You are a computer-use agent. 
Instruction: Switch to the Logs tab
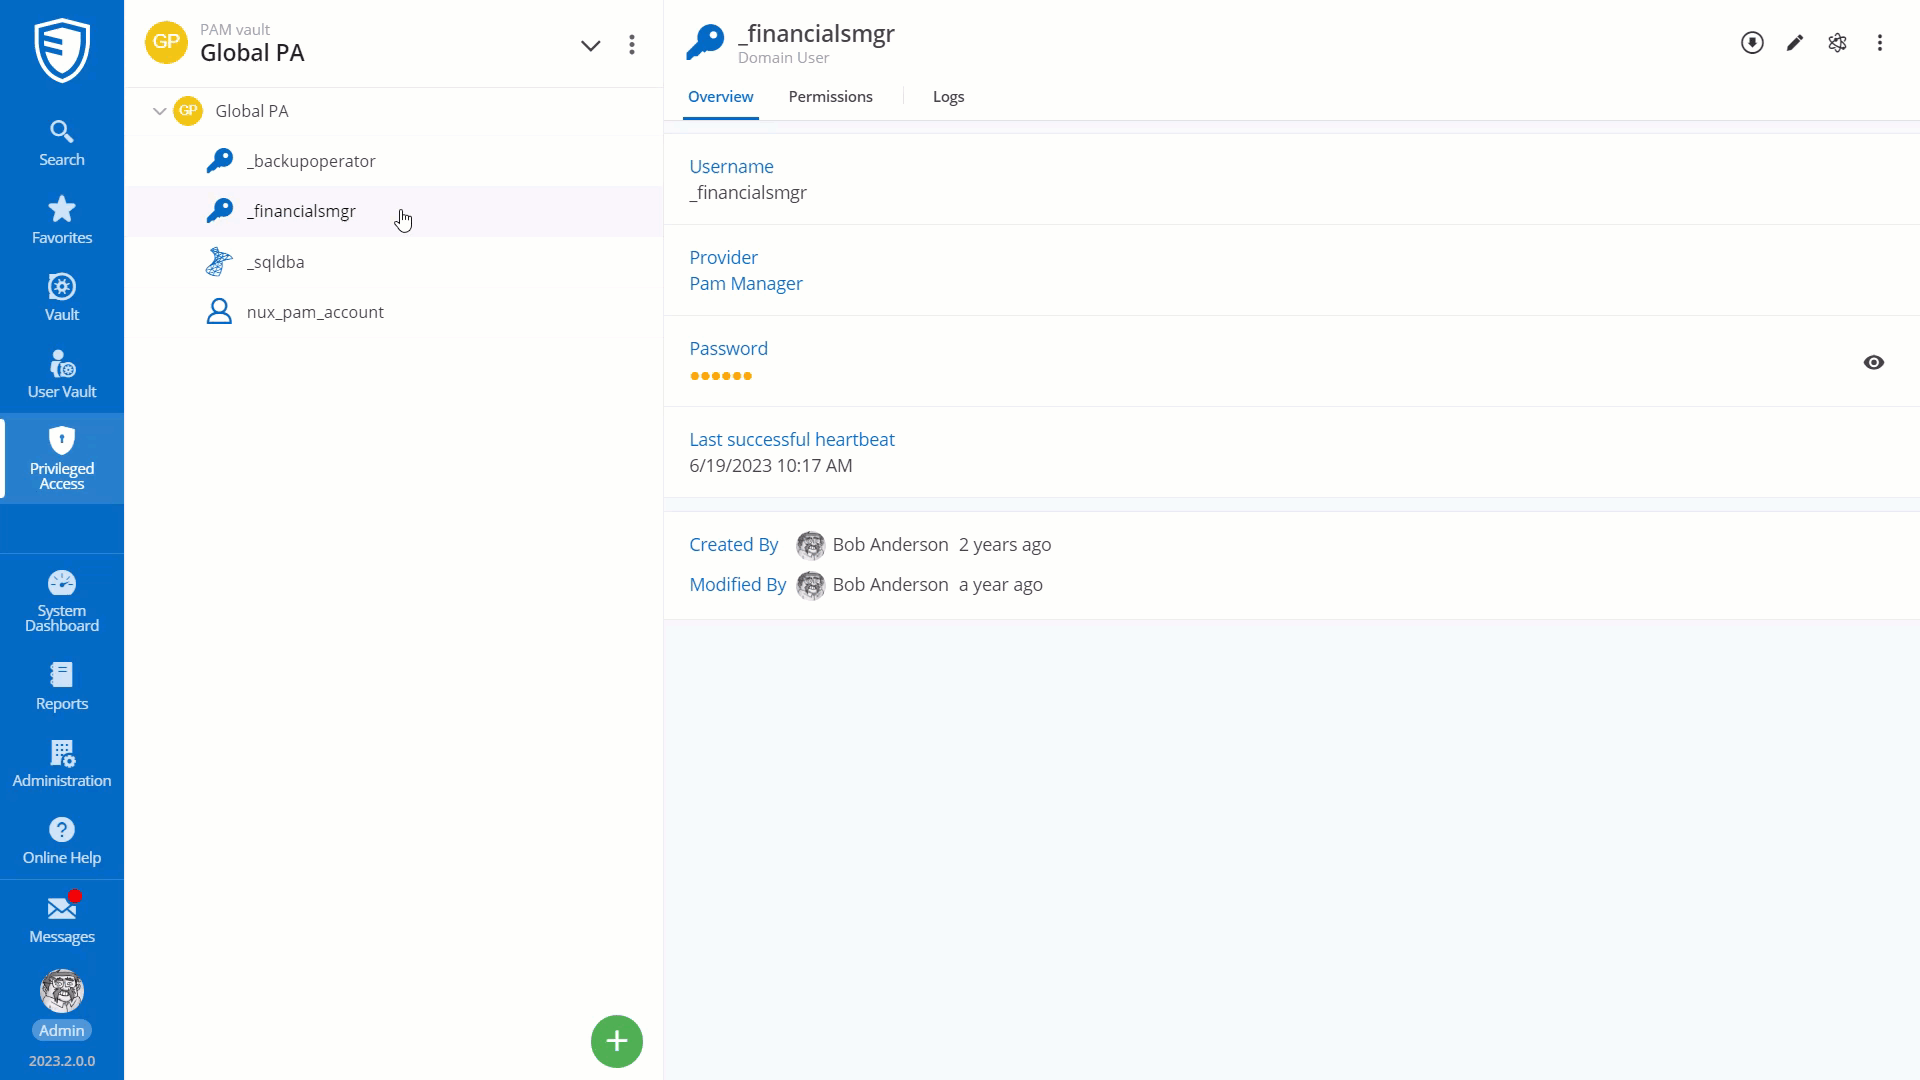click(x=948, y=97)
